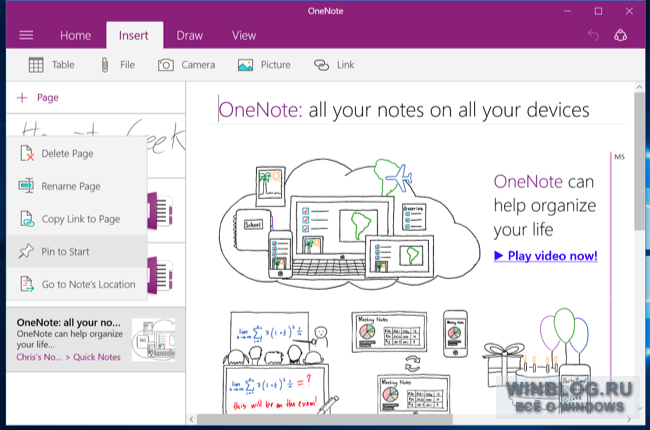The height and width of the screenshot is (430, 650).
Task: Click the cloud devices illustration
Action: point(349,222)
